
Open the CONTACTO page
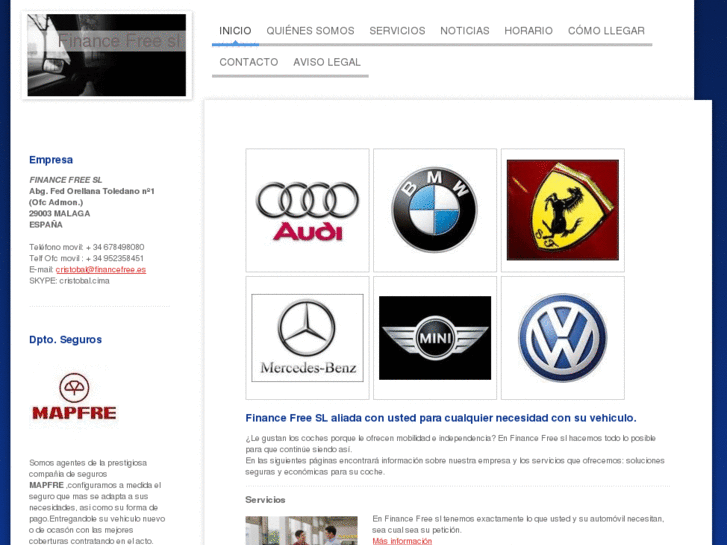pos(249,62)
